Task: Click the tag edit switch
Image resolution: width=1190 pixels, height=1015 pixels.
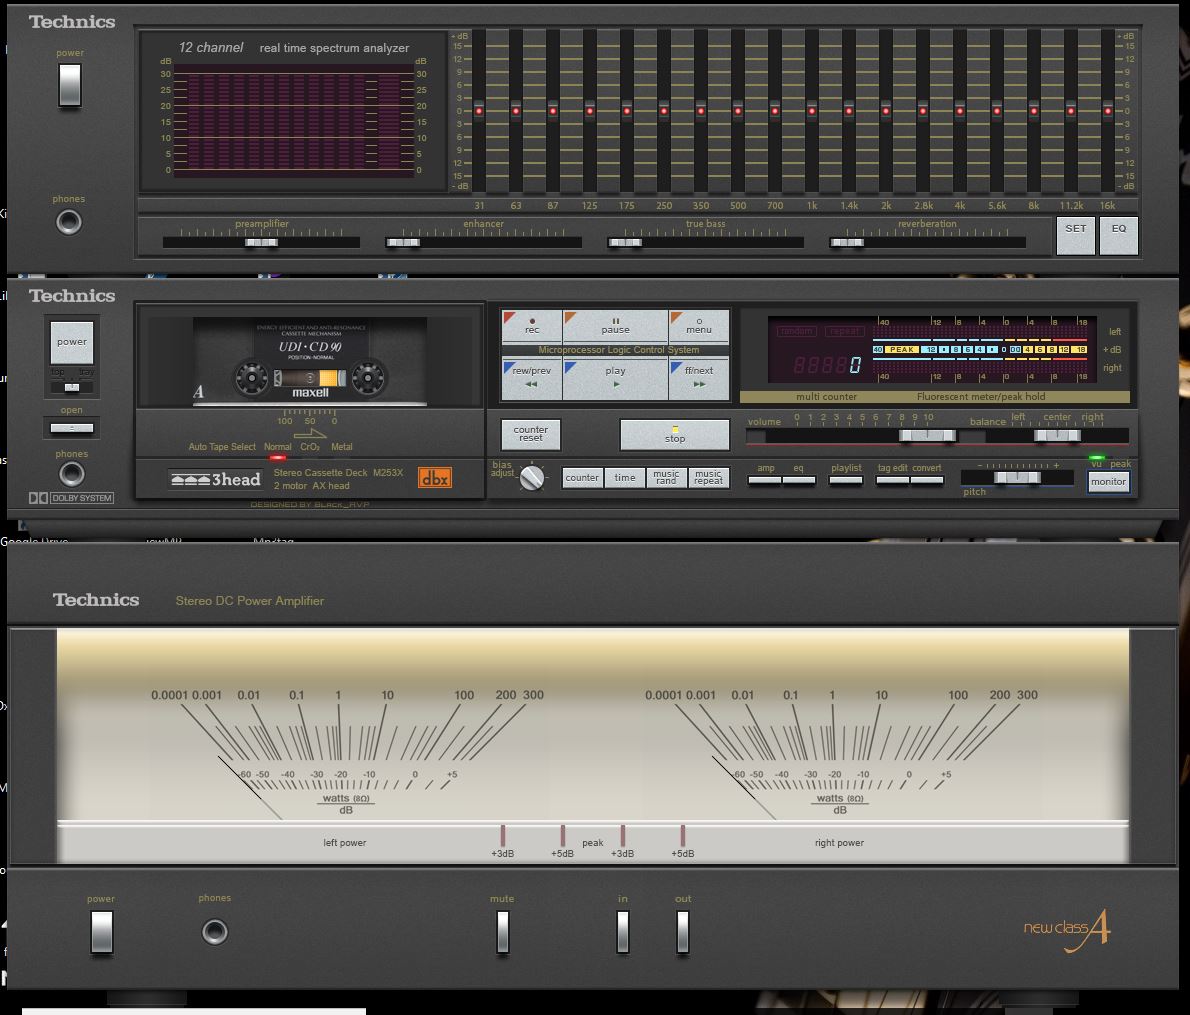Action: pyautogui.click(x=893, y=480)
